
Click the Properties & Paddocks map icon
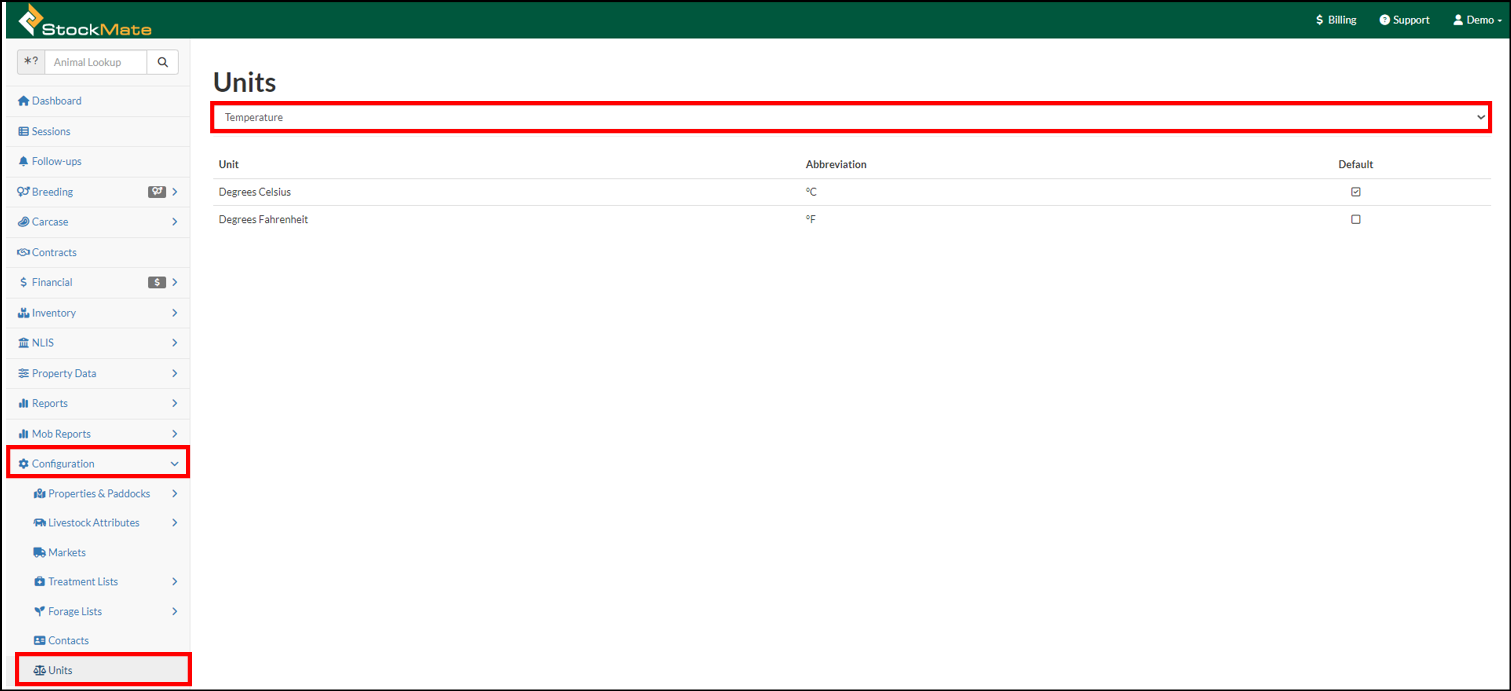point(40,494)
